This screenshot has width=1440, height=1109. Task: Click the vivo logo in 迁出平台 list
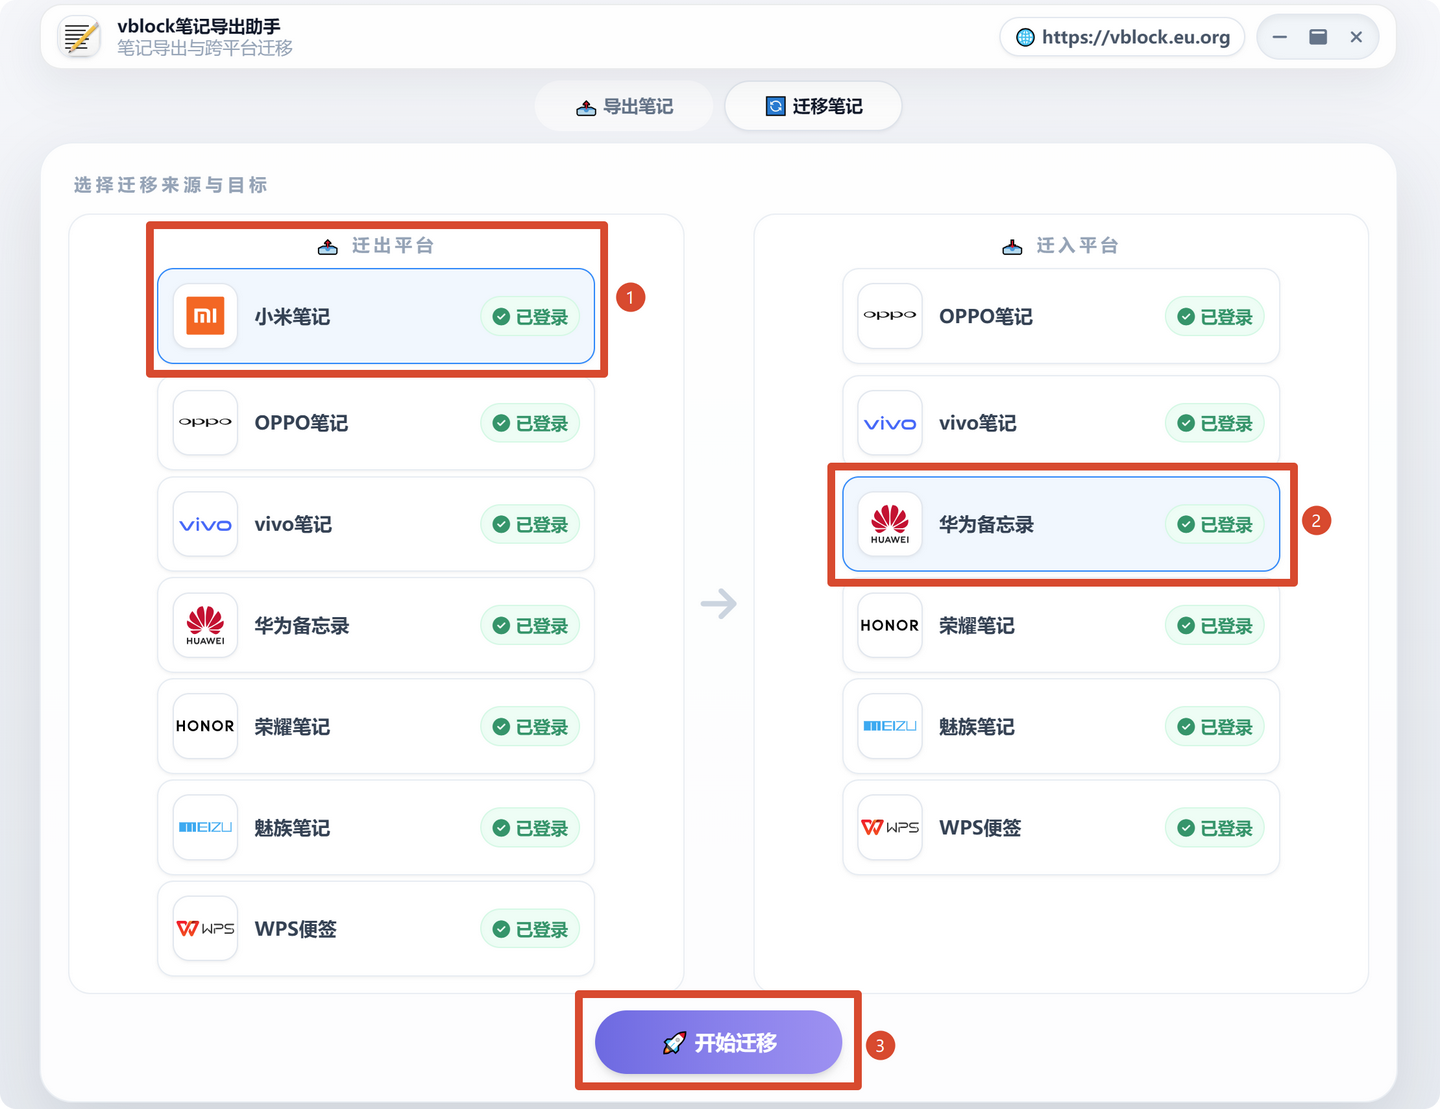coord(205,524)
